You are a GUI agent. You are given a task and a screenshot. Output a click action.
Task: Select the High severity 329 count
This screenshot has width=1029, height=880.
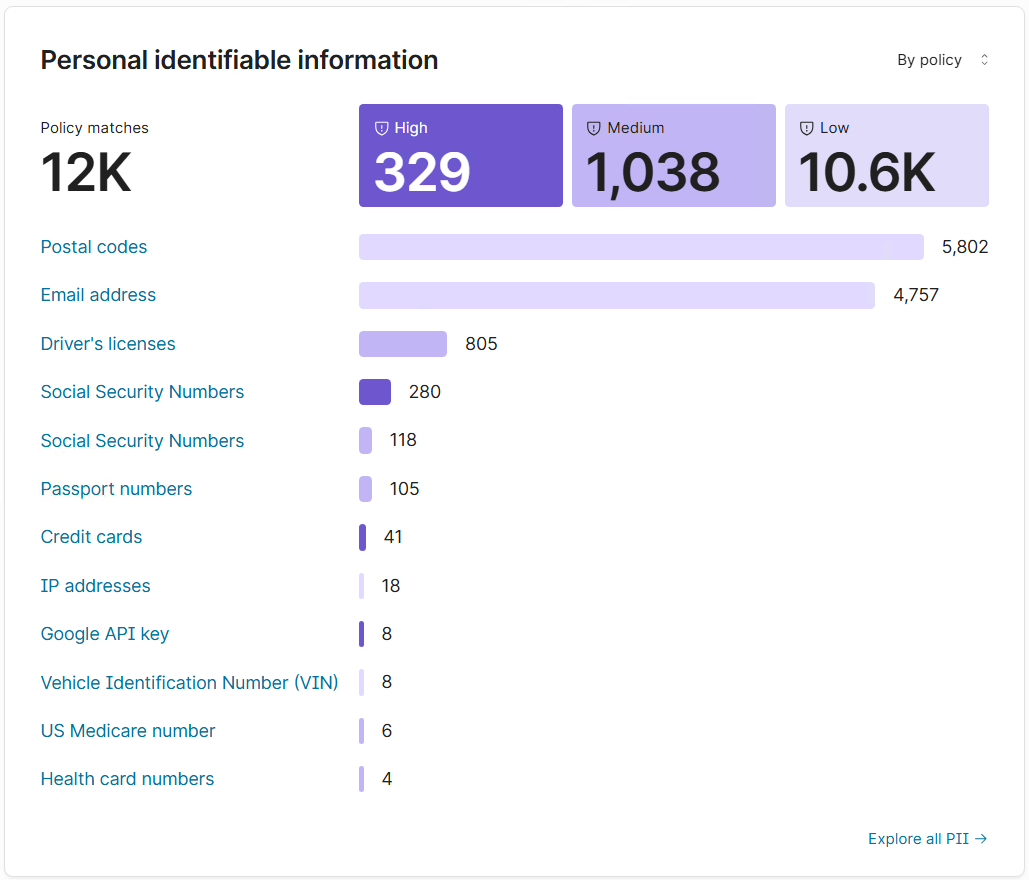[422, 172]
